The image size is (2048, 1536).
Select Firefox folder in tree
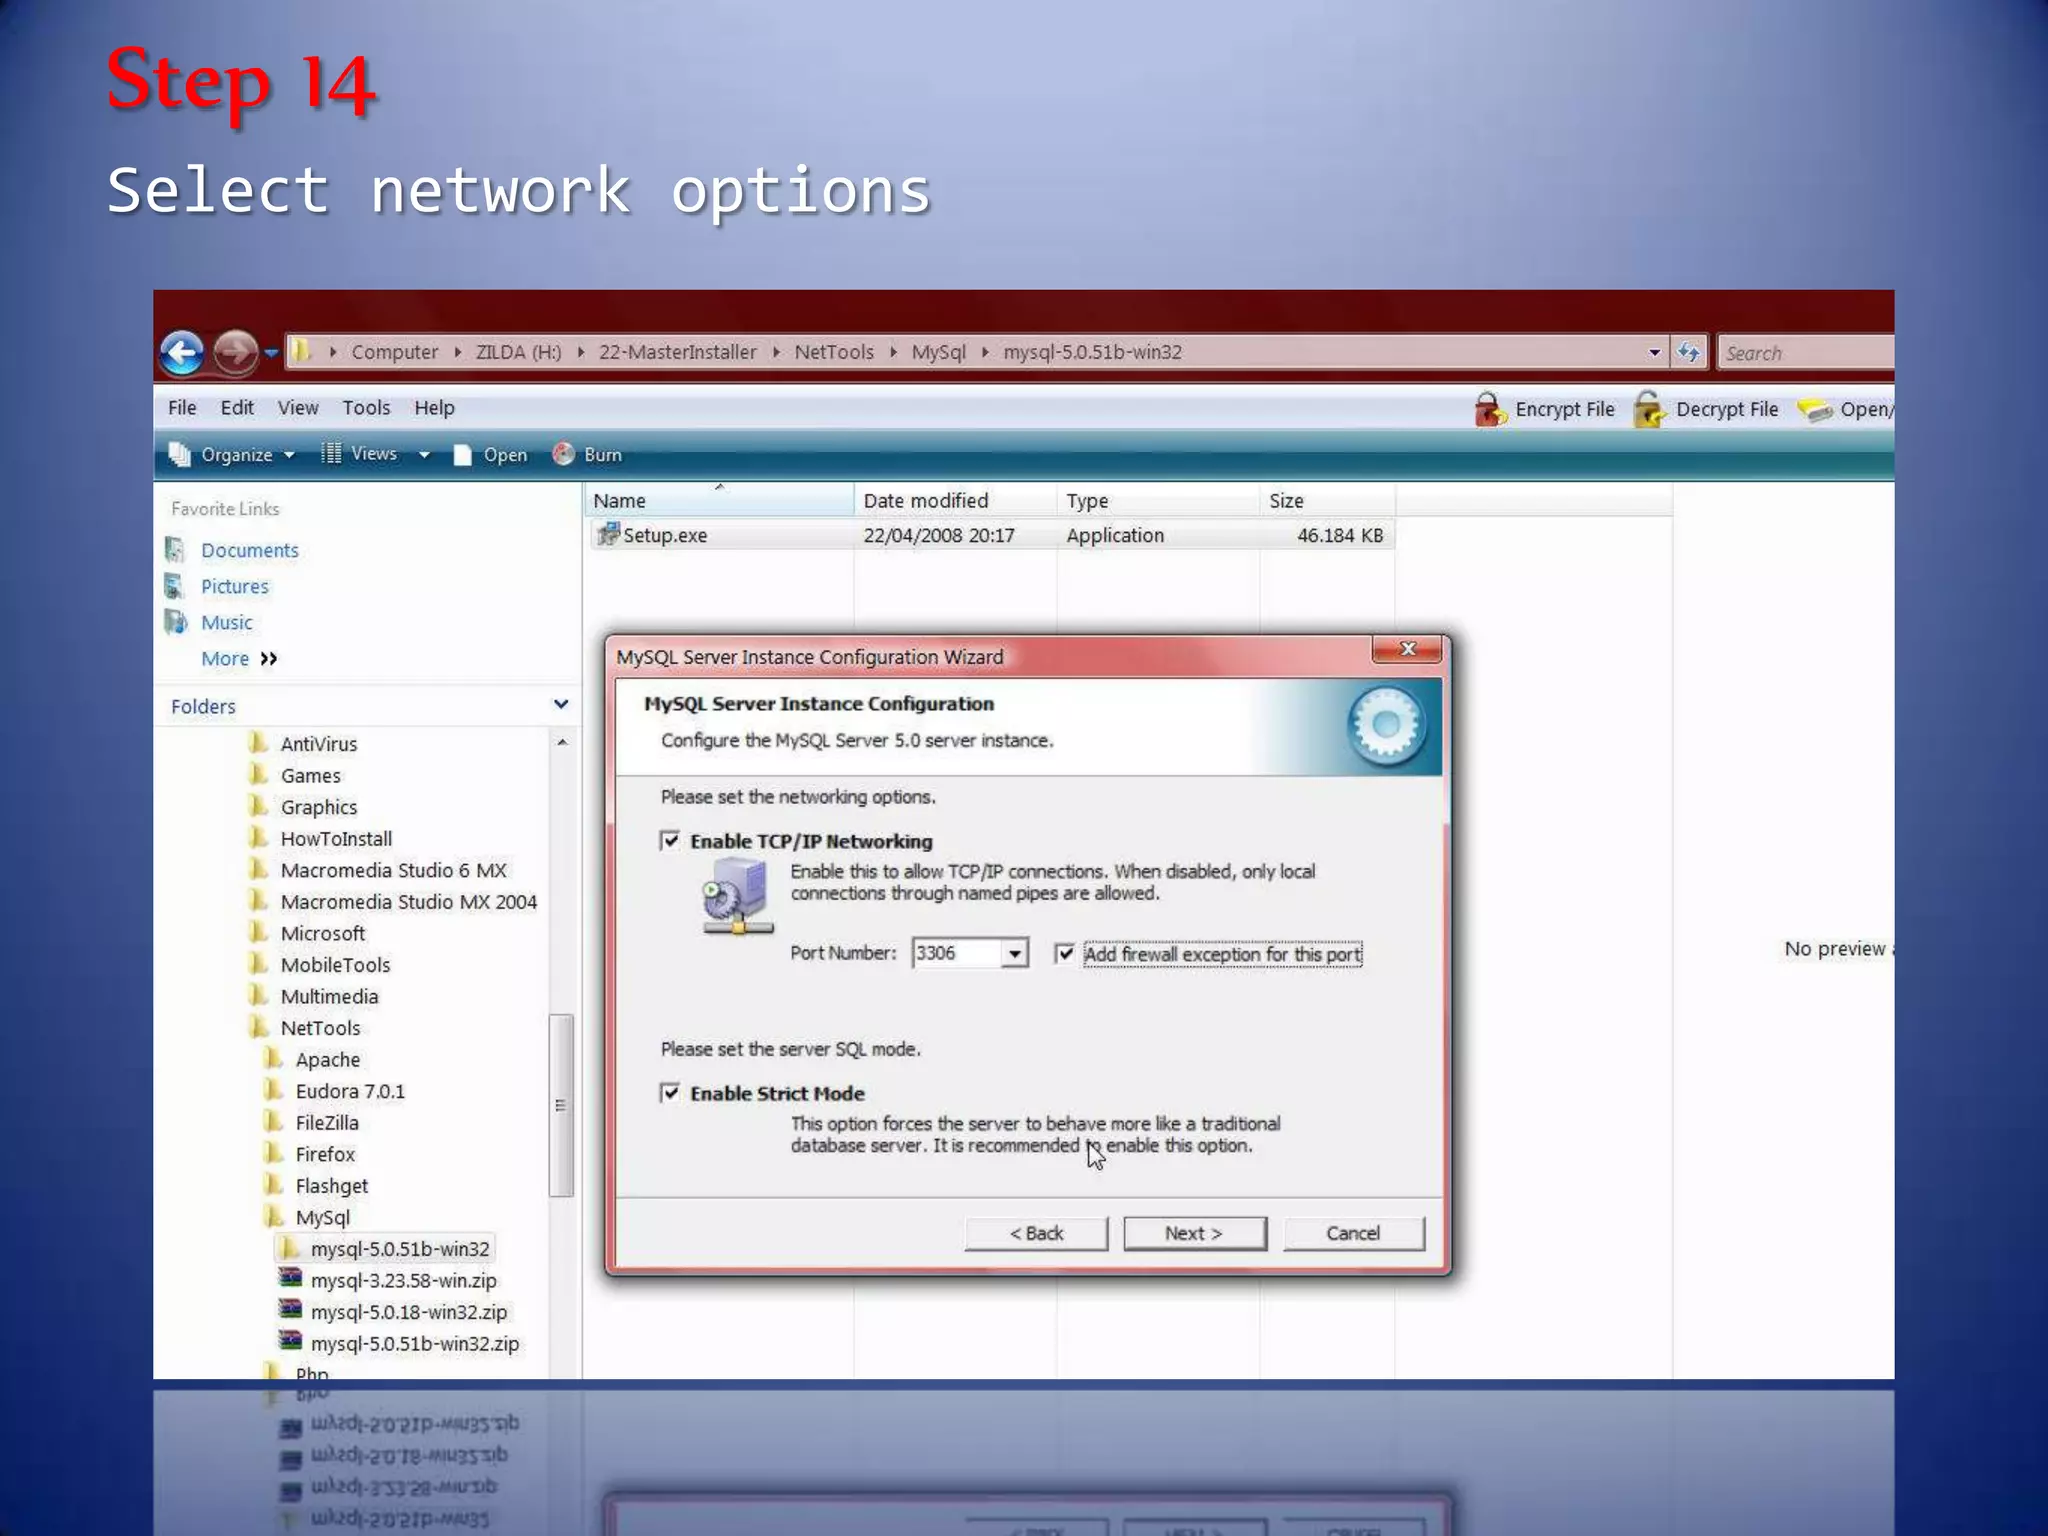(325, 1154)
